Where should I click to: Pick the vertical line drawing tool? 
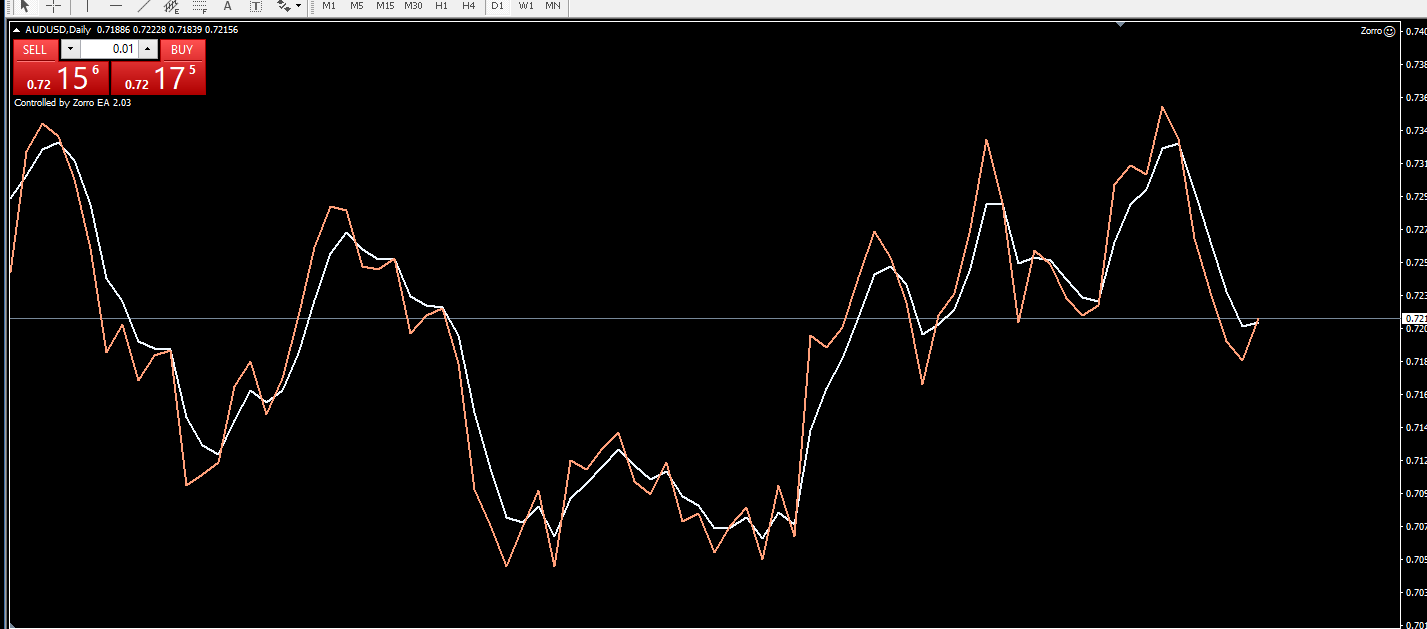[88, 6]
